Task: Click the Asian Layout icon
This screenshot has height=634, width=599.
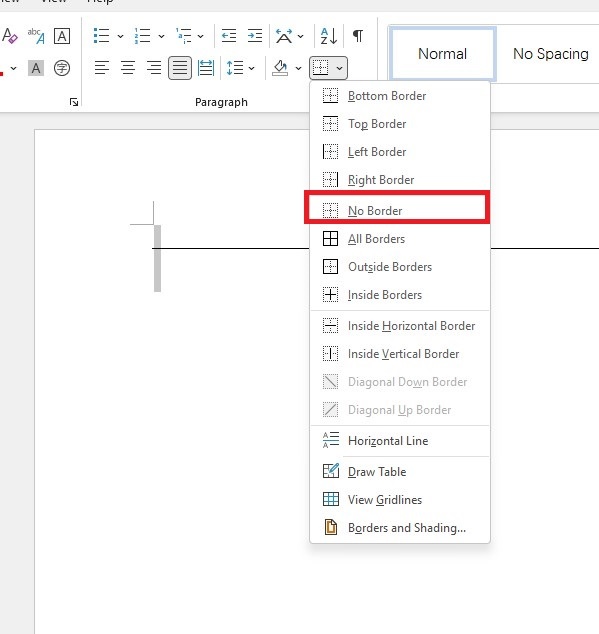Action: (284, 36)
